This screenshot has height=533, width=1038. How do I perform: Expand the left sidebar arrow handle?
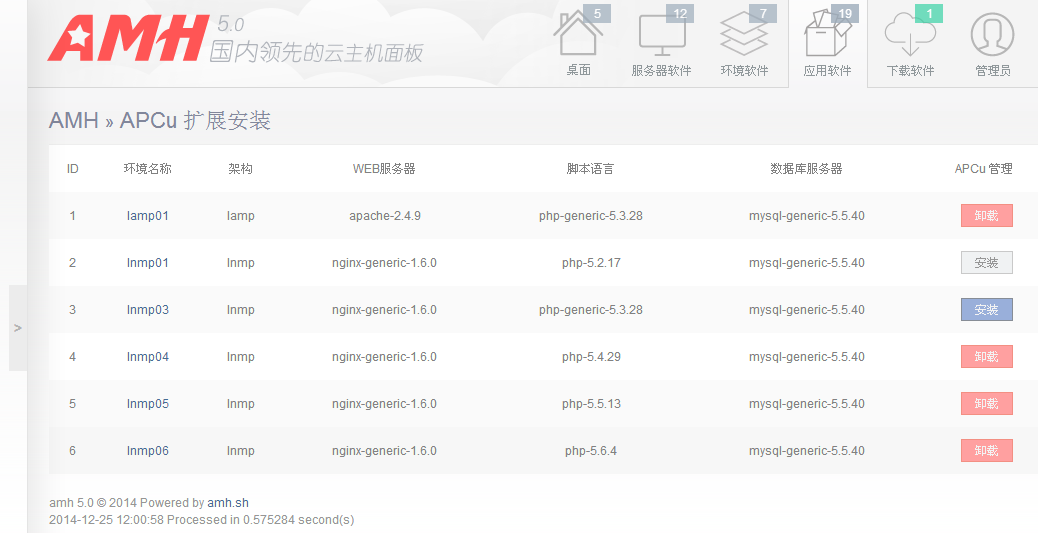pyautogui.click(x=18, y=327)
